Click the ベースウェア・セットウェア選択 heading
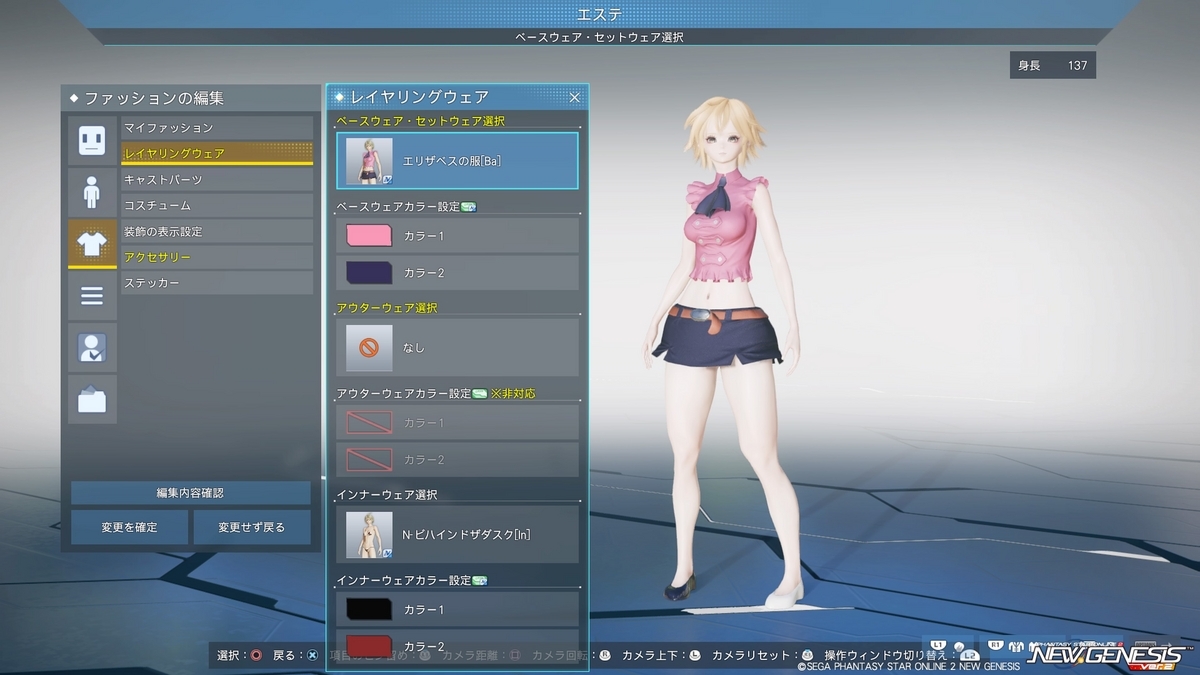 coord(420,121)
